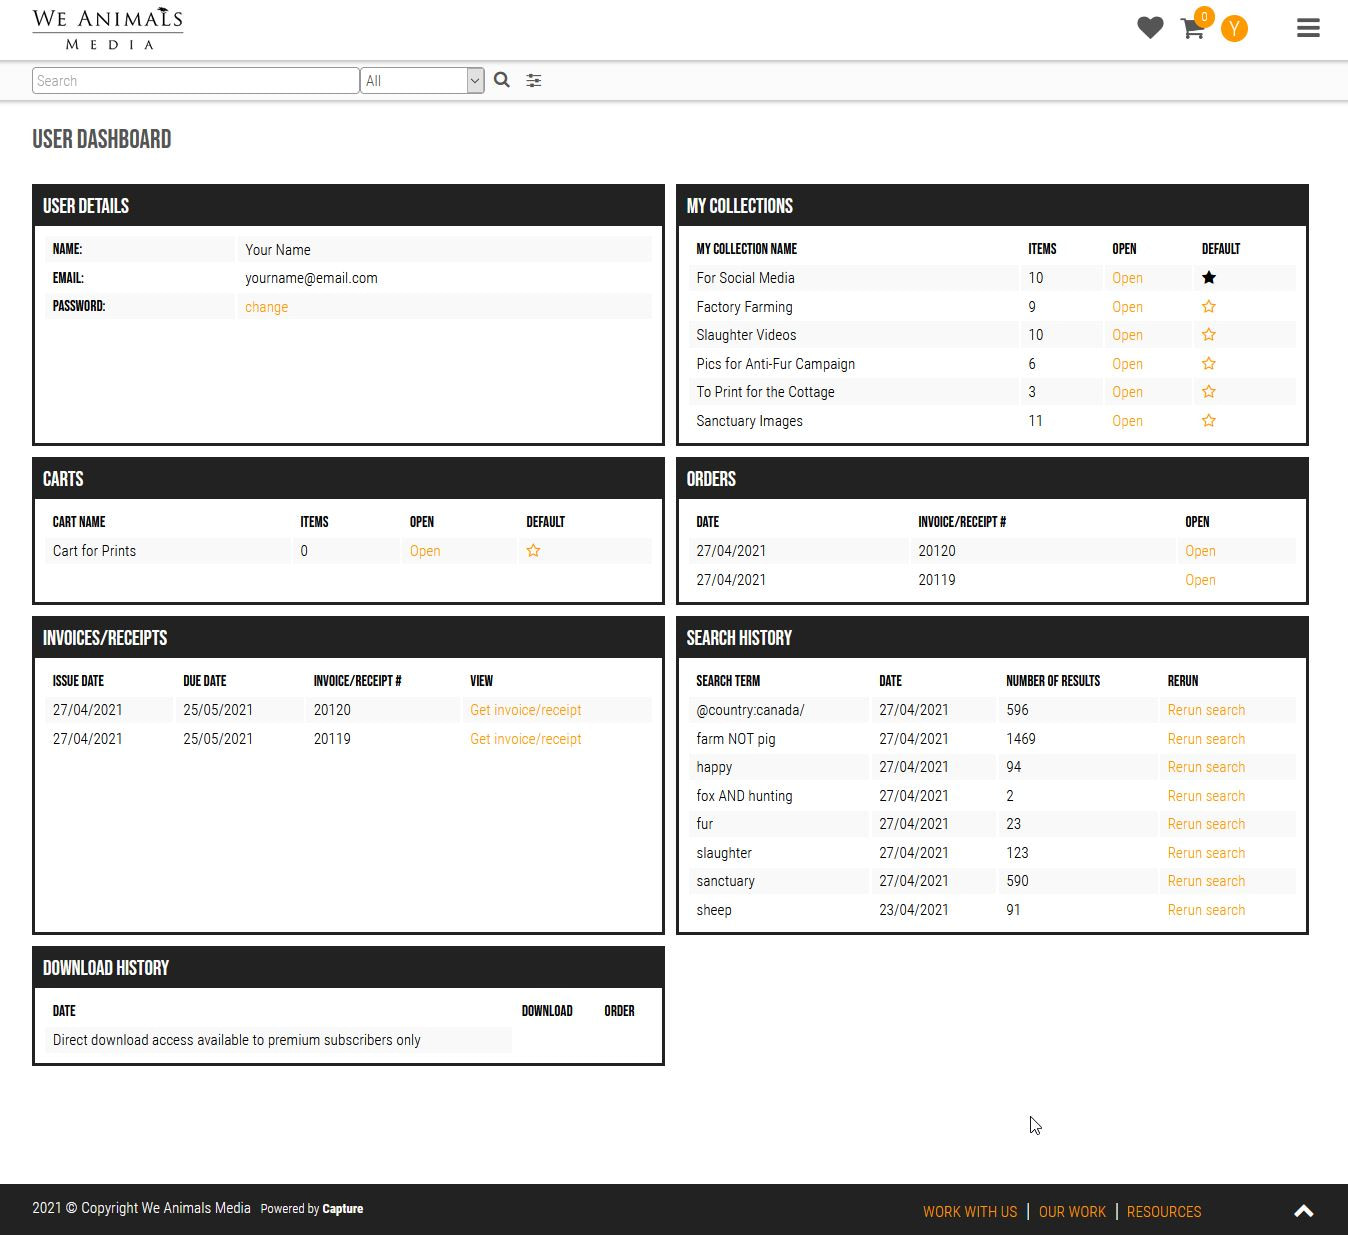Open order with invoice 20120
1348x1235 pixels.
[x=1200, y=551]
